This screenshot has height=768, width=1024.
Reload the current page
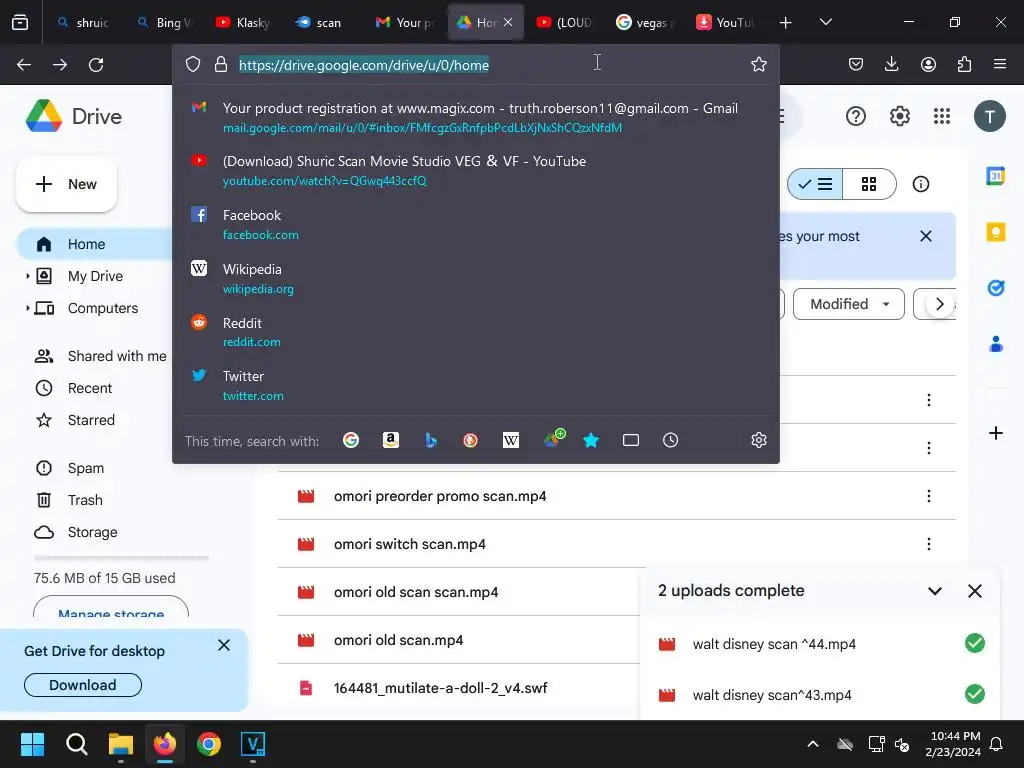click(x=96, y=65)
